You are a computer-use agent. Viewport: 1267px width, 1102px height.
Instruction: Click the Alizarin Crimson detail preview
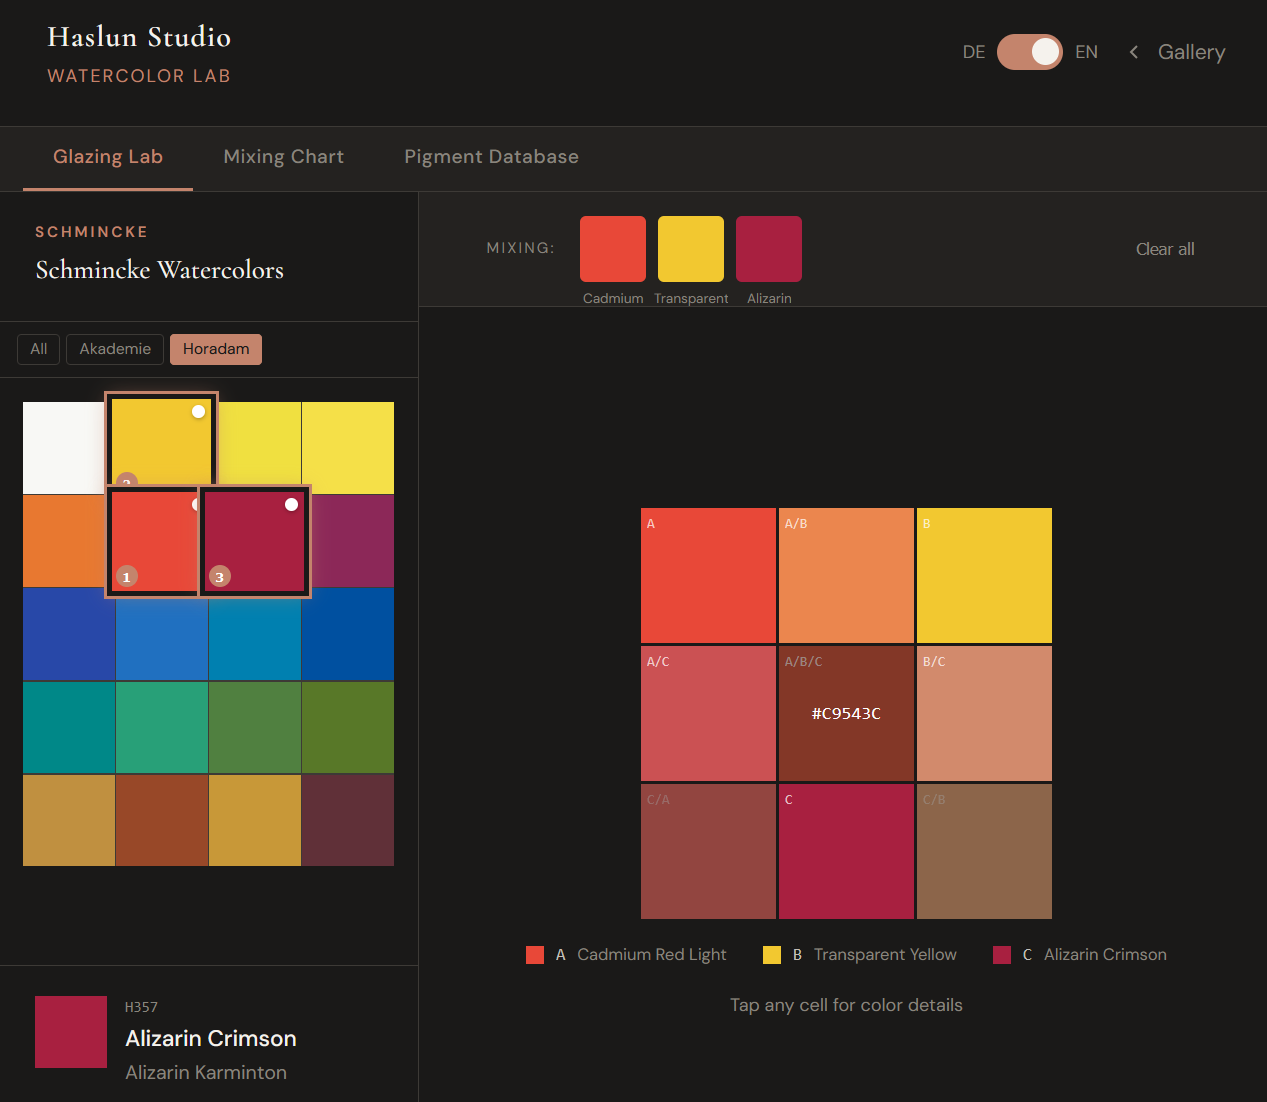click(71, 1032)
